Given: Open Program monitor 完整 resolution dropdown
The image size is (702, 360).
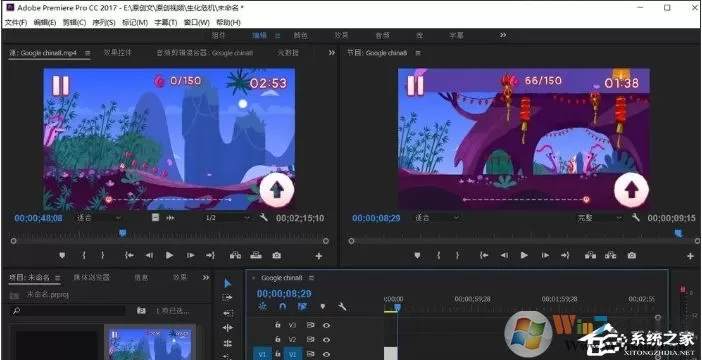Looking at the screenshot, I should pos(599,218).
